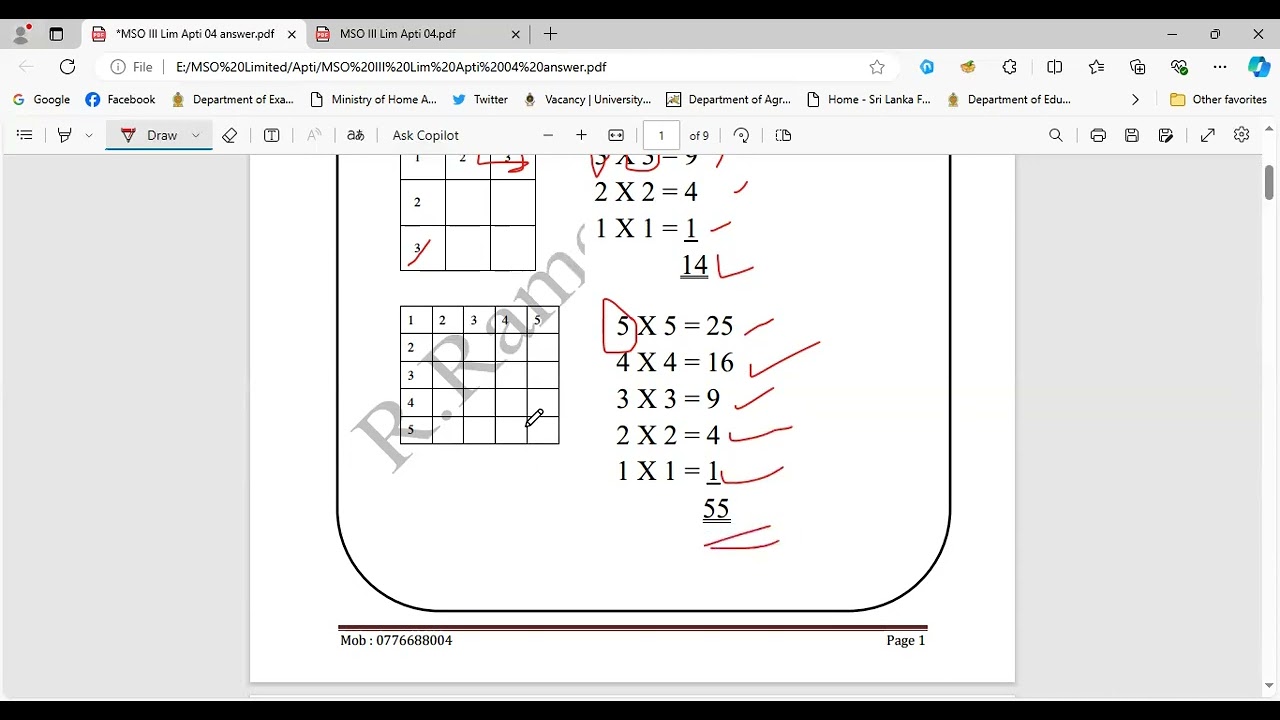Click the "4 X 4 = 16" line
Viewport: 1280px width, 720px height.
pos(675,362)
